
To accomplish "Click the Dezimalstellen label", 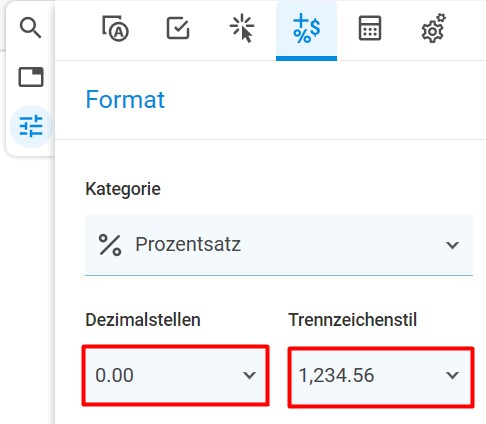I will point(143,320).
